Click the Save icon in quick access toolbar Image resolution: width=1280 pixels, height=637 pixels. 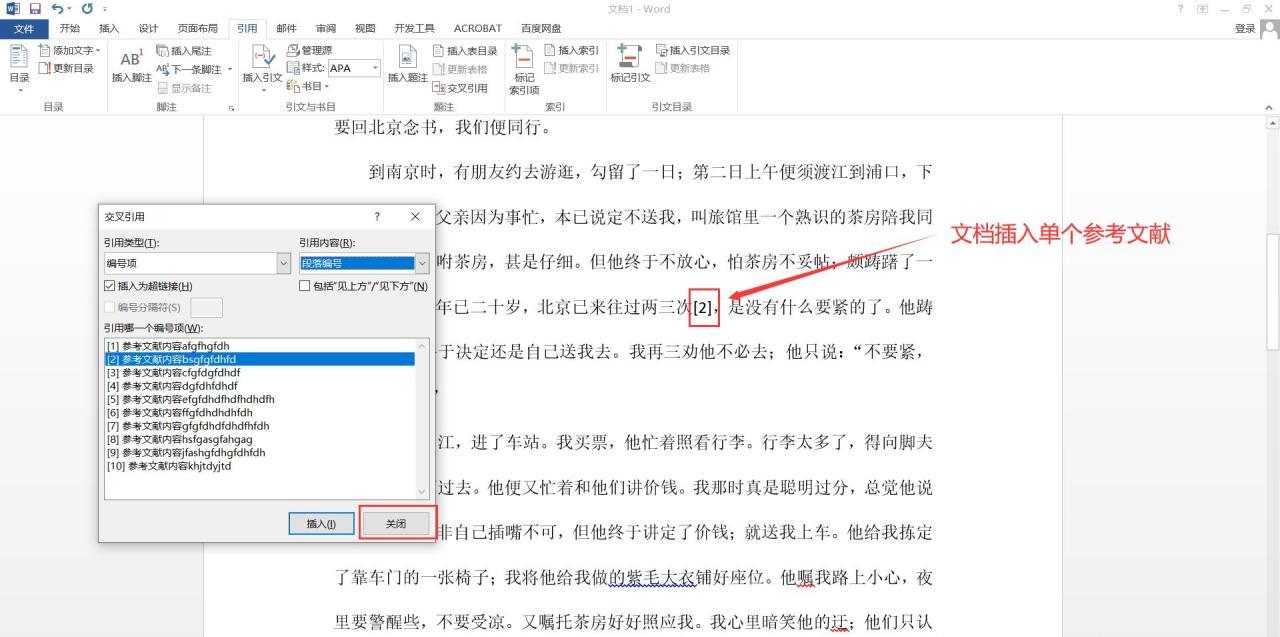(x=35, y=9)
